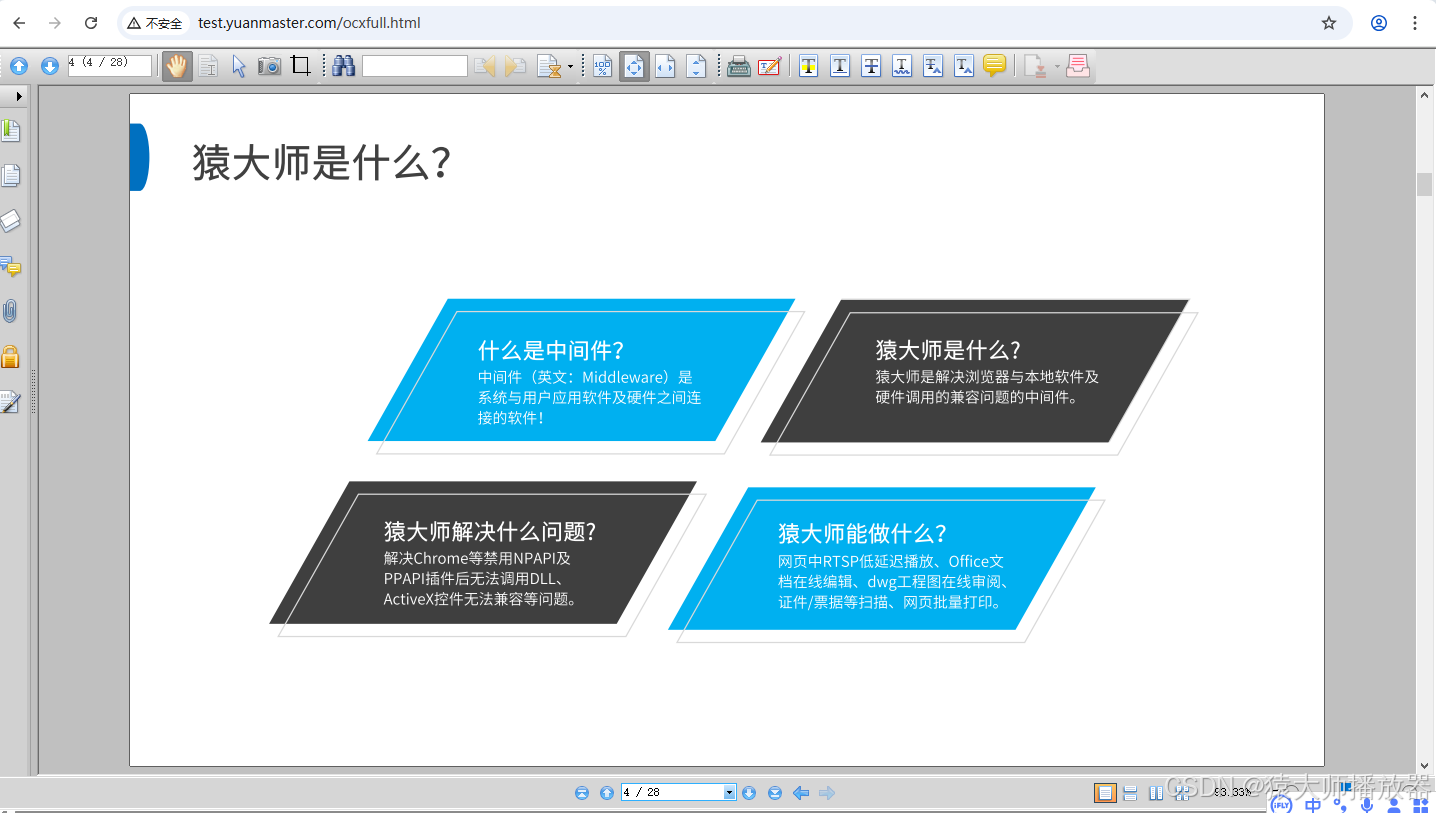Go to the next page with the down arrow
This screenshot has height=813, width=1436.
pos(750,792)
